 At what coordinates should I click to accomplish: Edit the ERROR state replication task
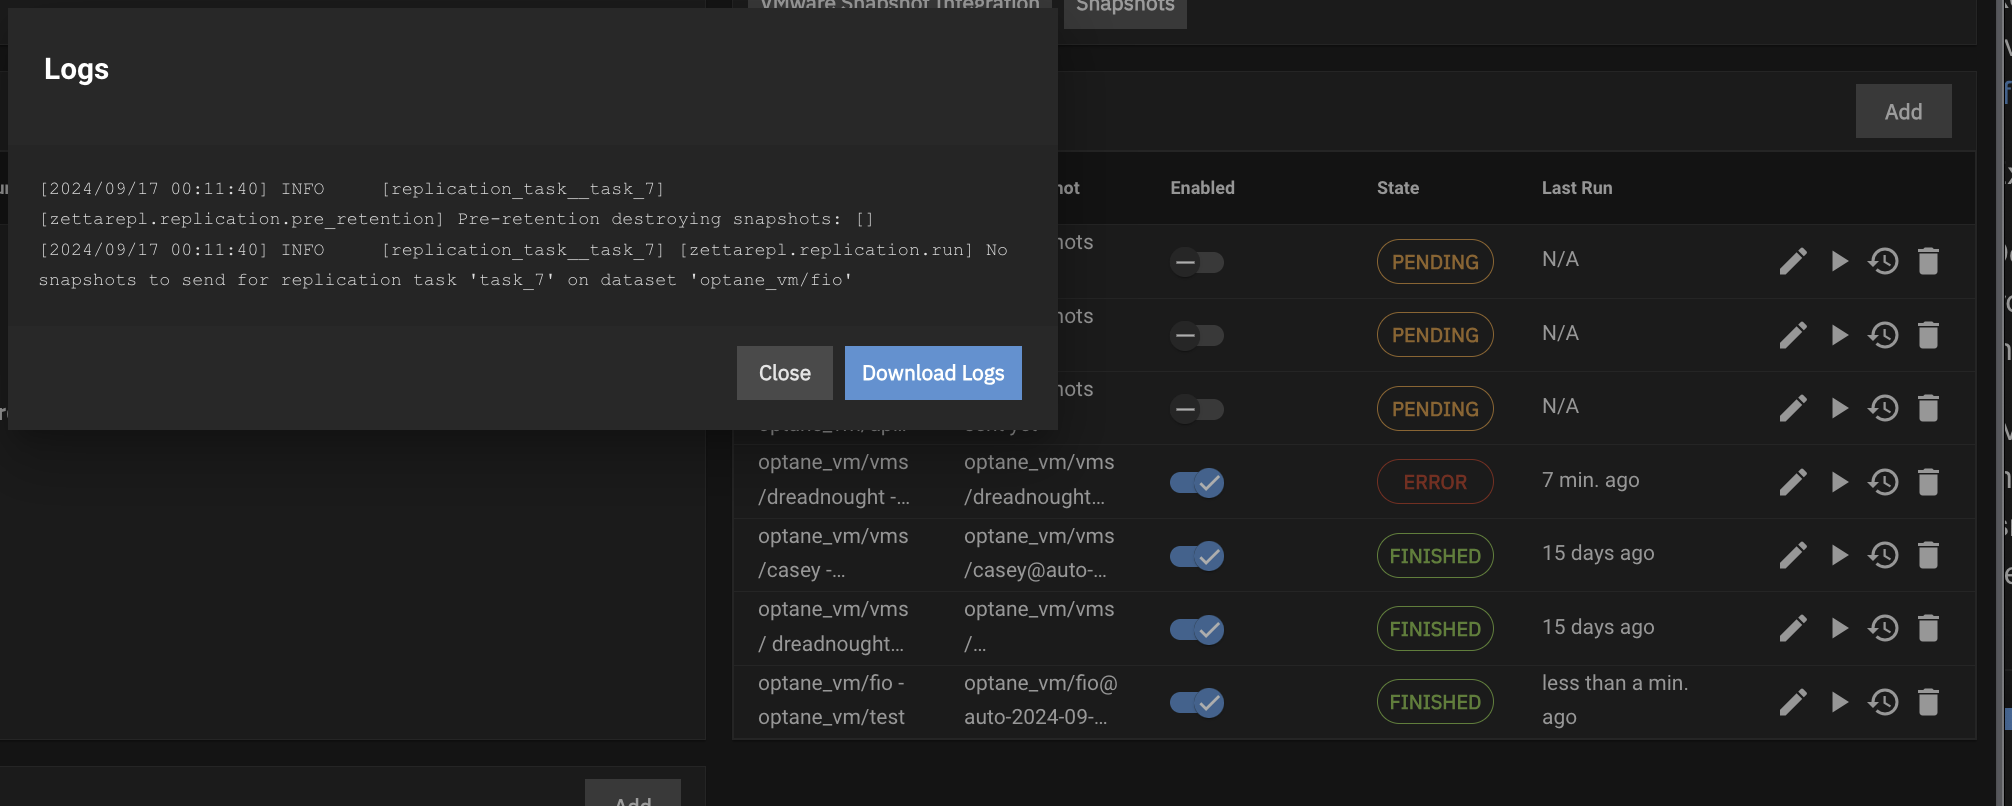point(1793,482)
